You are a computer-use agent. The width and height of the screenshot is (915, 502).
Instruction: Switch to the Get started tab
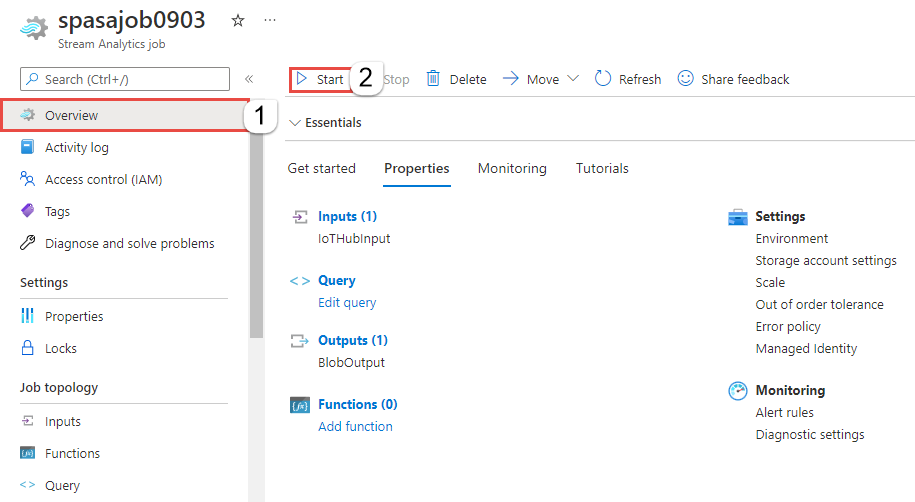[x=322, y=168]
